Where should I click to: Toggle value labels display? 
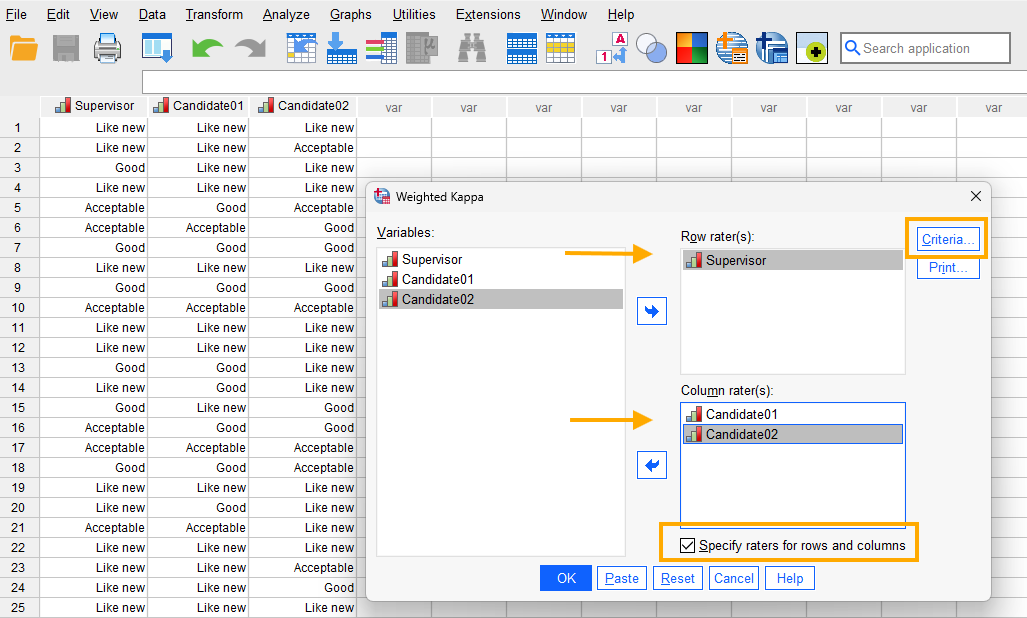tap(613, 47)
